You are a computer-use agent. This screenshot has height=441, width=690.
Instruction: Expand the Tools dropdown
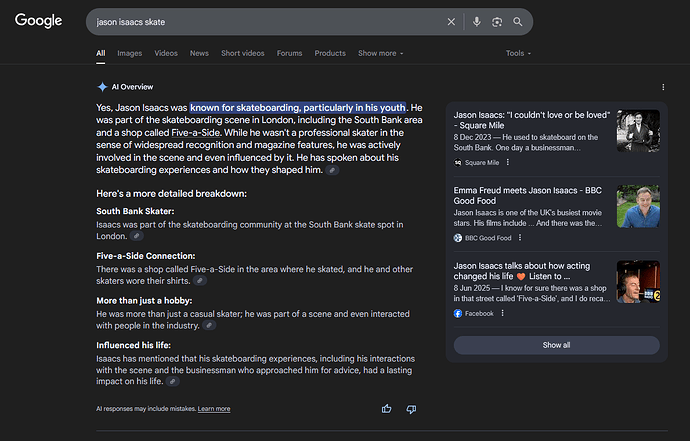tap(518, 53)
